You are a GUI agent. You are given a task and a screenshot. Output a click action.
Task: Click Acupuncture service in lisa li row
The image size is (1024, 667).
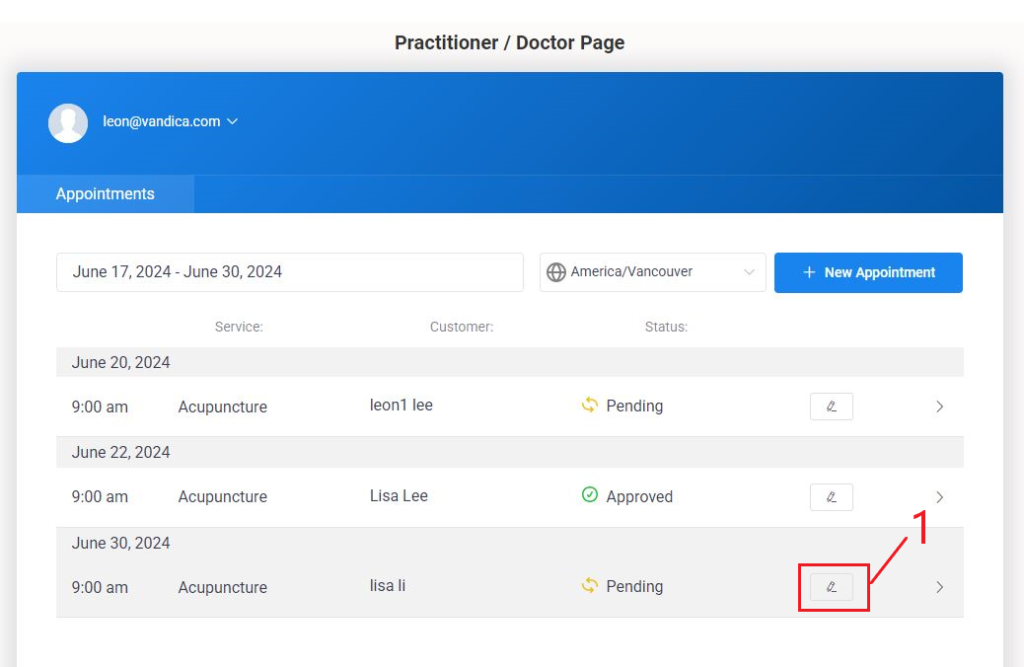pos(222,587)
